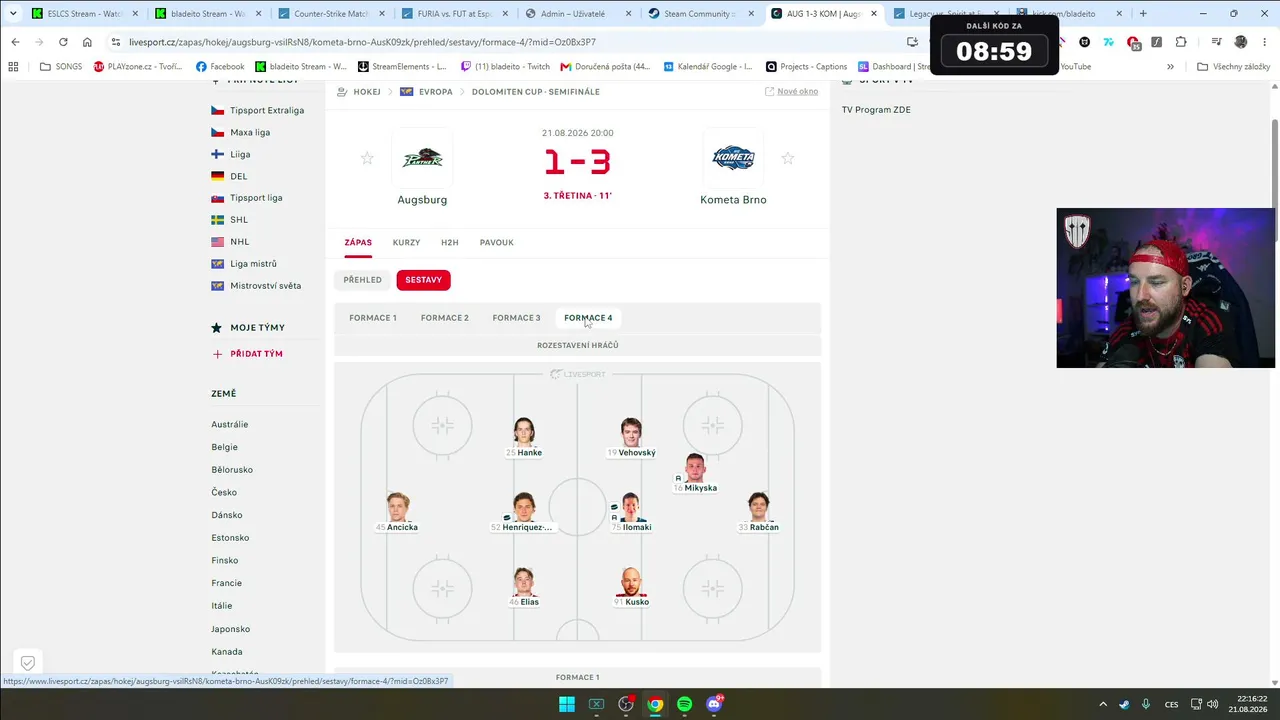
Task: Open the Kalendář Google bookmark
Action: 707,67
